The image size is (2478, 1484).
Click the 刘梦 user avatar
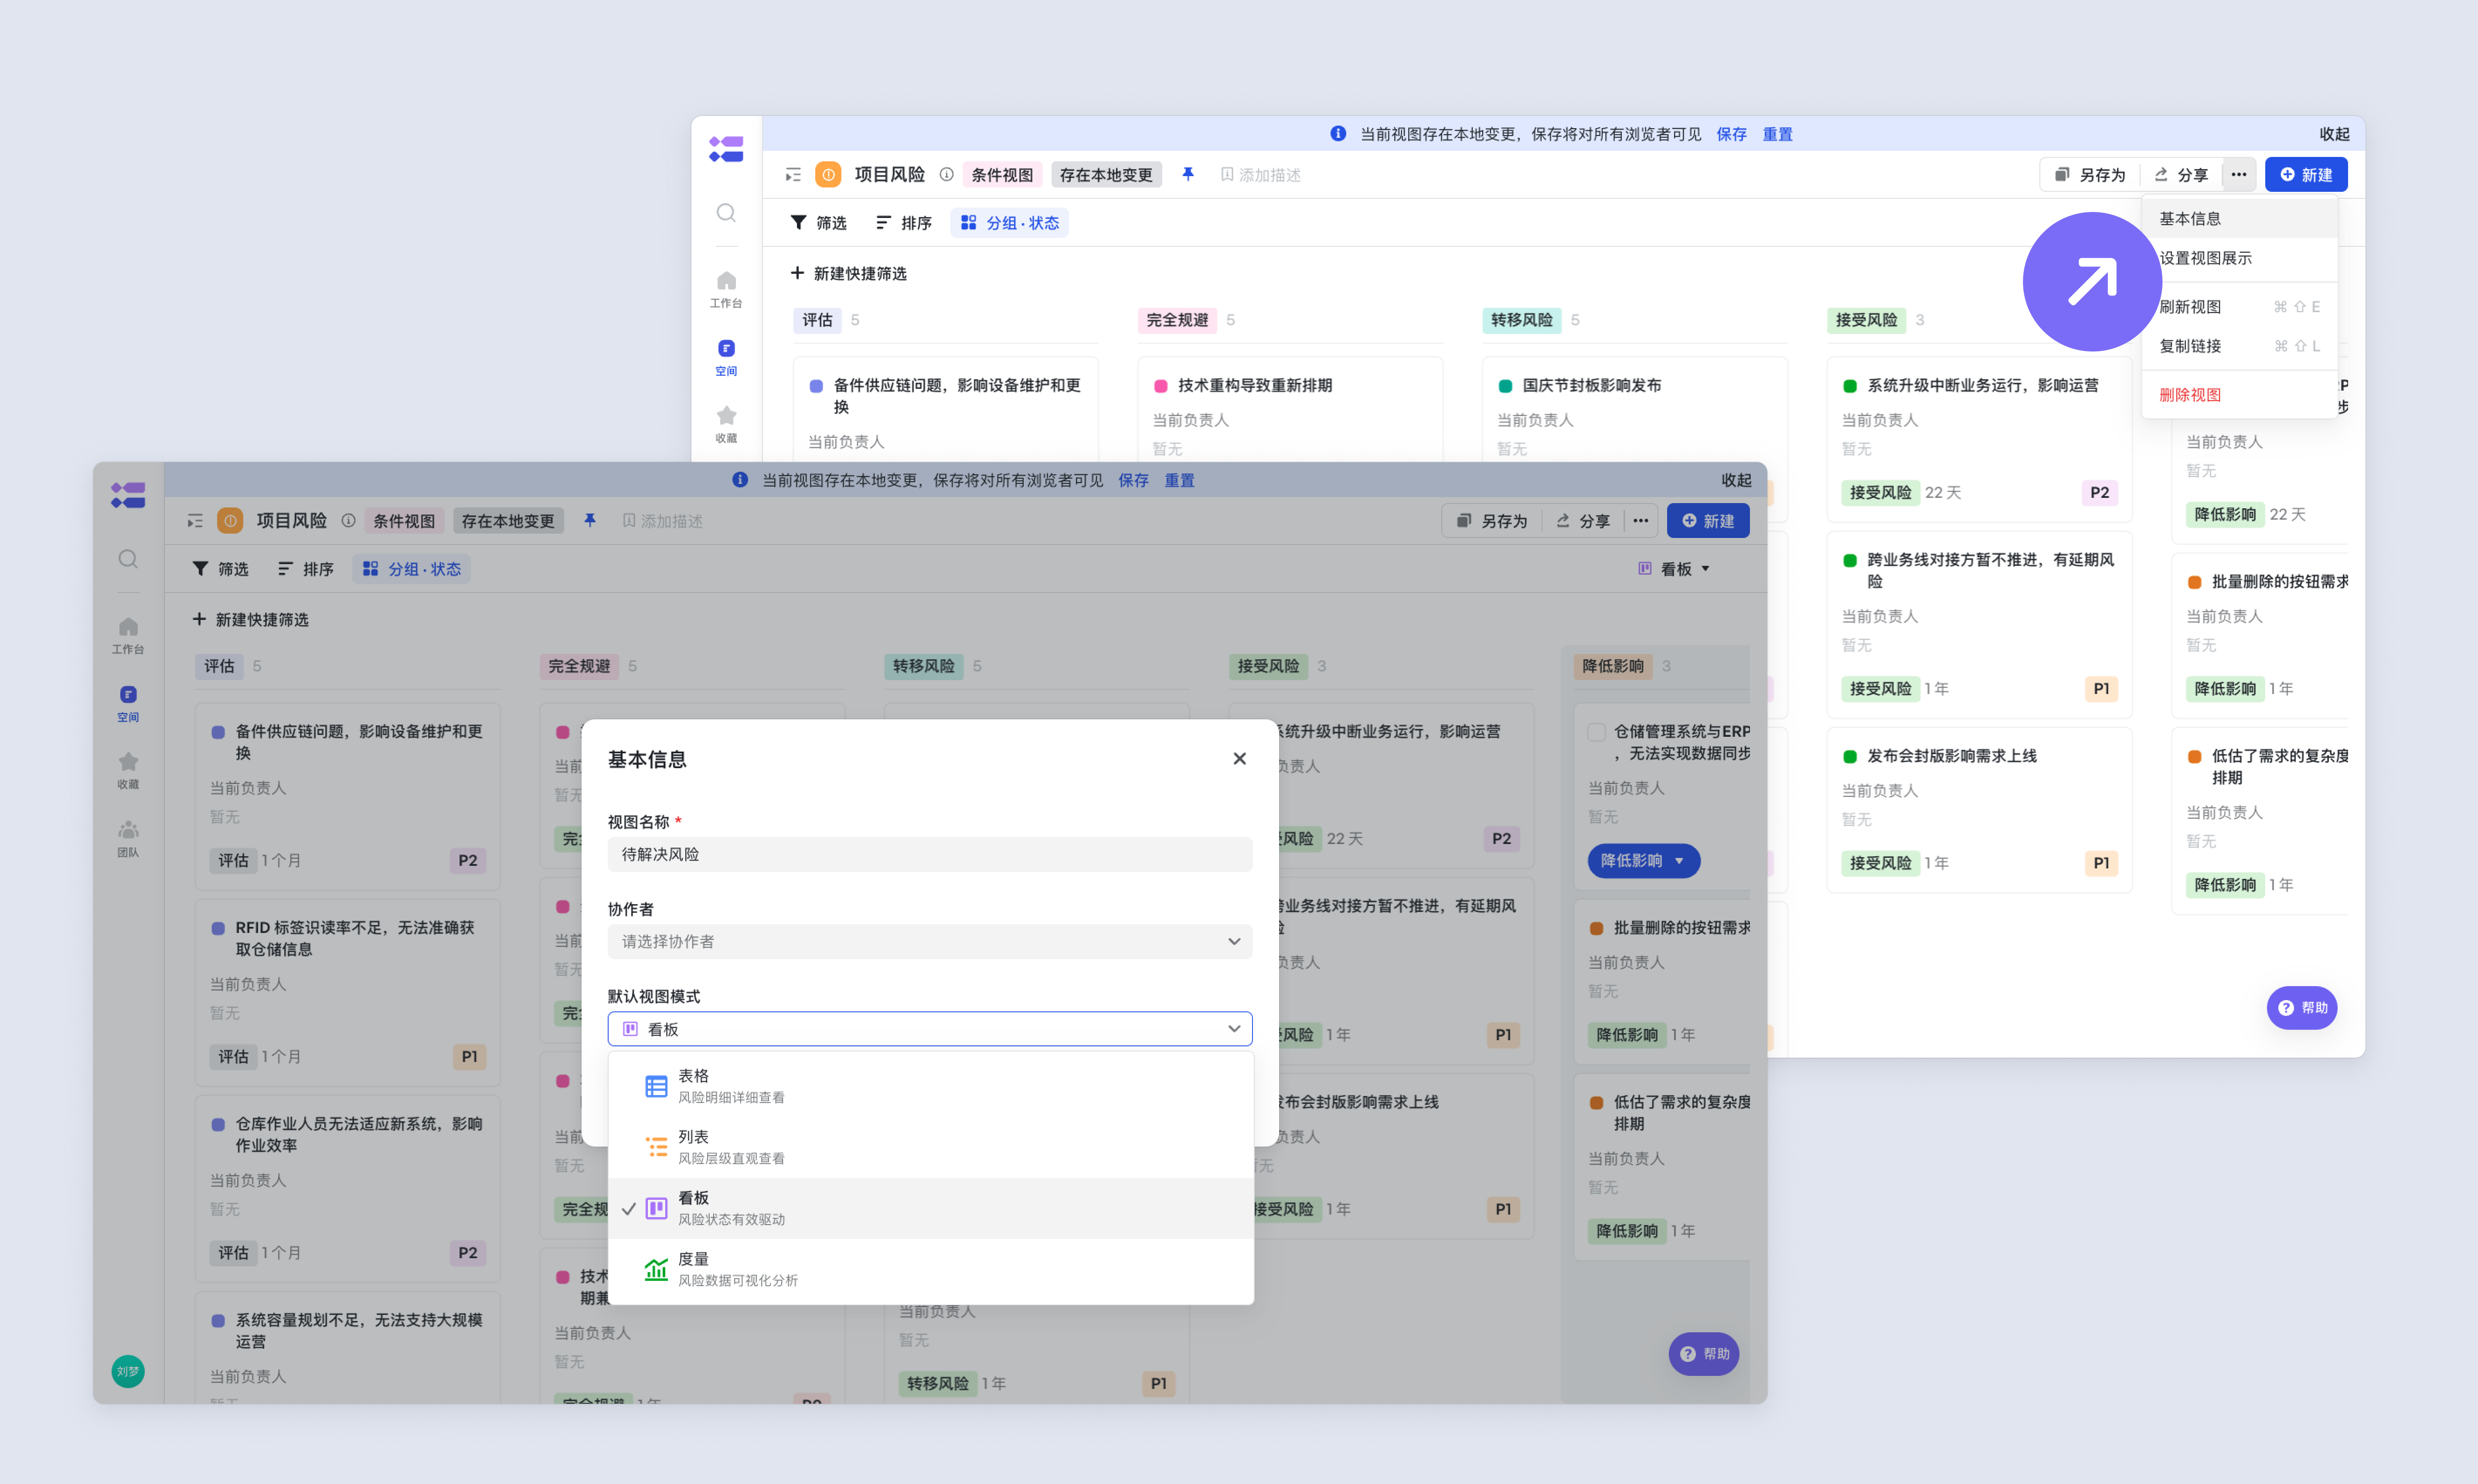click(128, 1371)
